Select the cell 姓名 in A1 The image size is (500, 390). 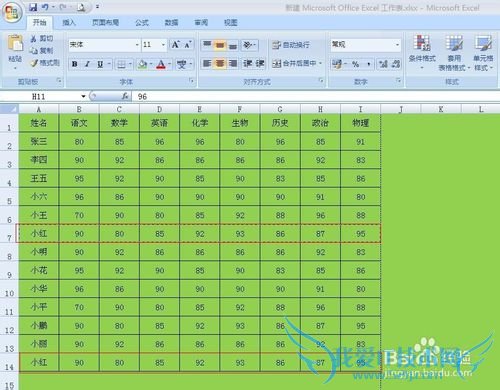click(39, 123)
